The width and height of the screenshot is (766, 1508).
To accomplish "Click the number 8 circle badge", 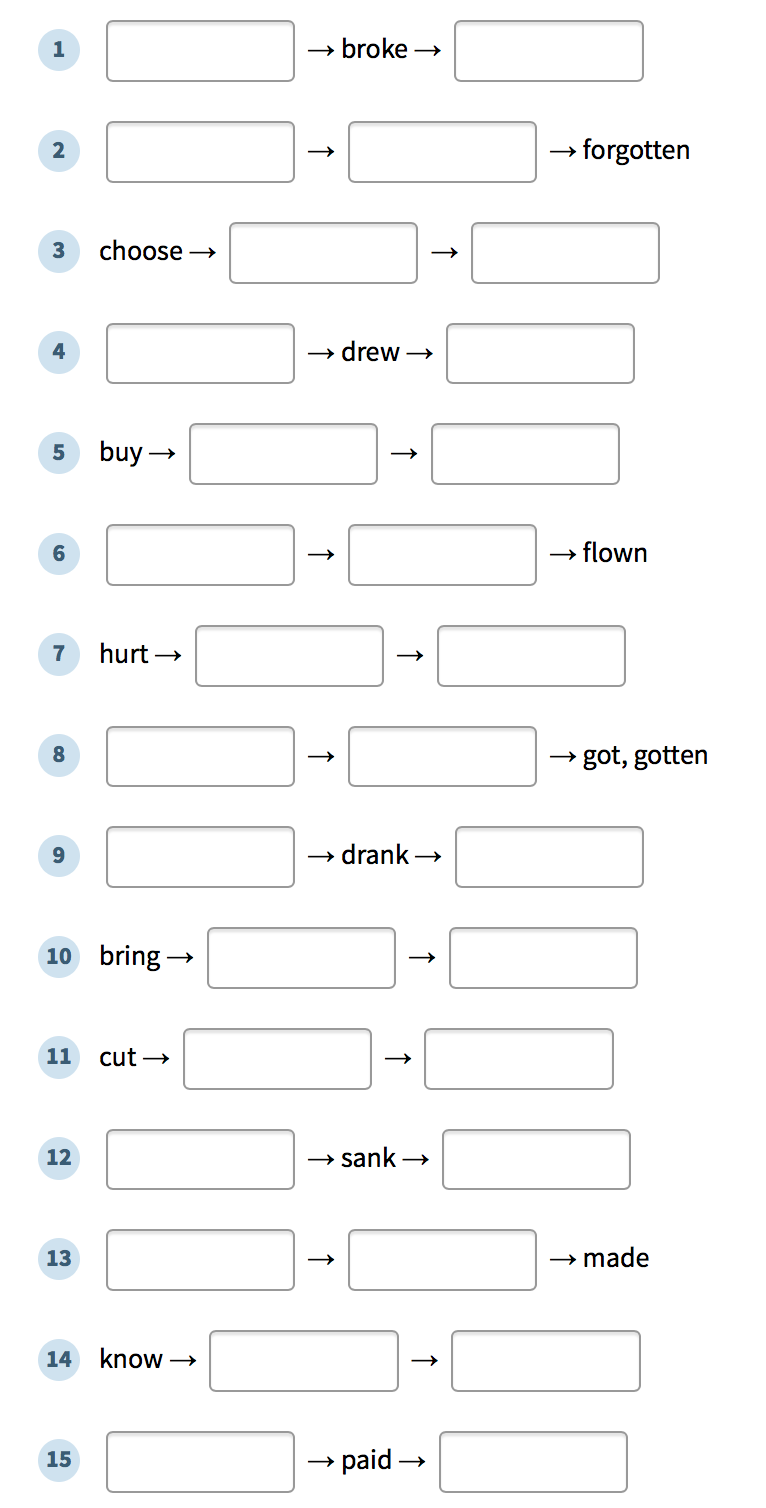I will [59, 754].
